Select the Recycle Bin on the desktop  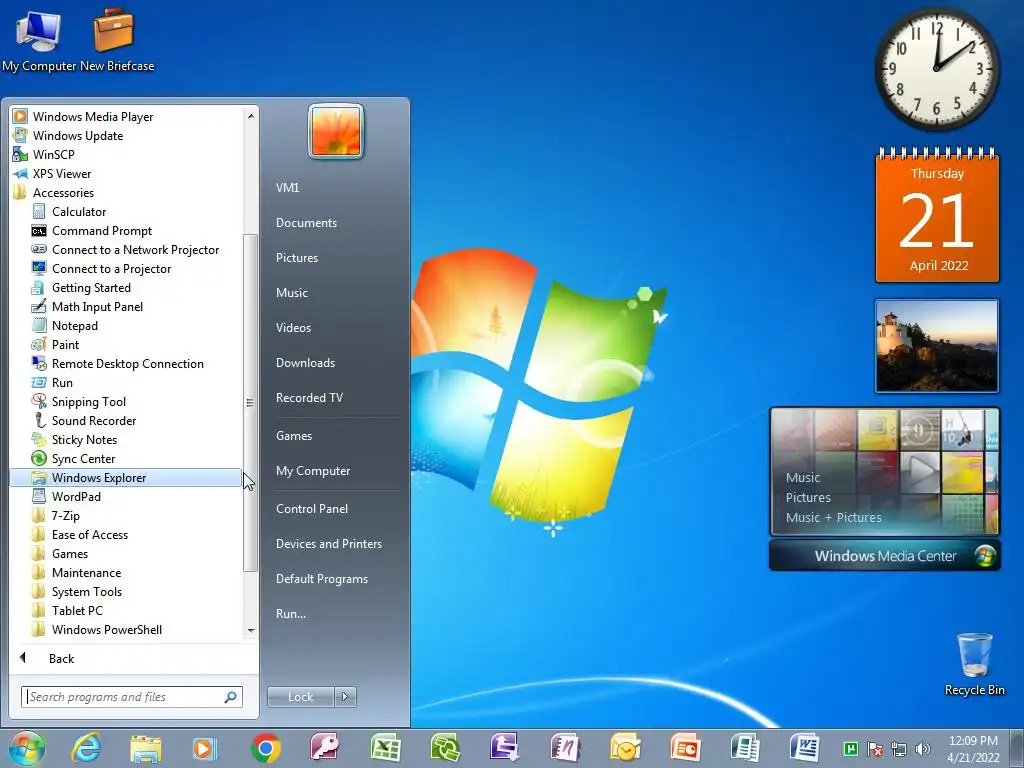point(974,664)
